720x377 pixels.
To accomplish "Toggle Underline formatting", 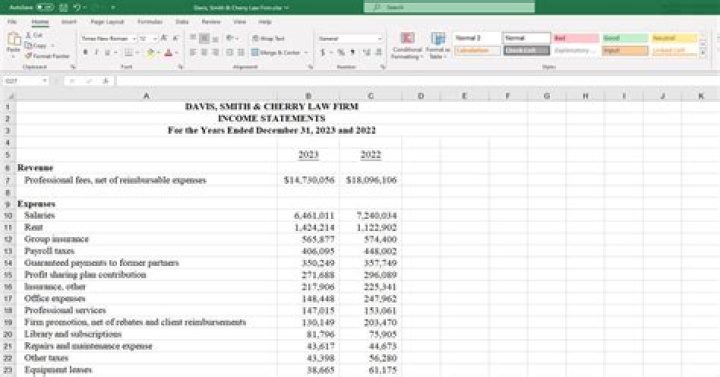I will coord(107,53).
